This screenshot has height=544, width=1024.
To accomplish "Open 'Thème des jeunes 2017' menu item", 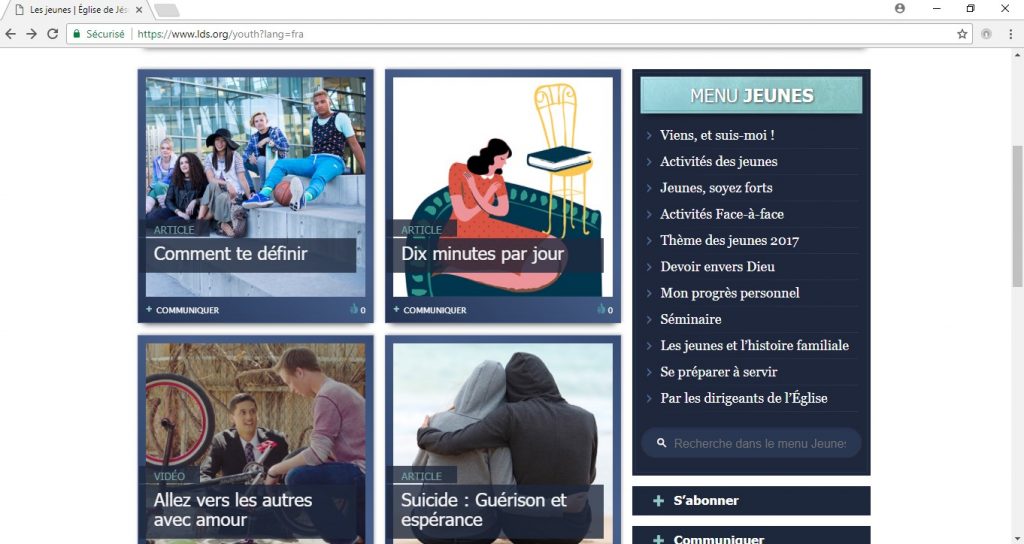I will coord(729,240).
